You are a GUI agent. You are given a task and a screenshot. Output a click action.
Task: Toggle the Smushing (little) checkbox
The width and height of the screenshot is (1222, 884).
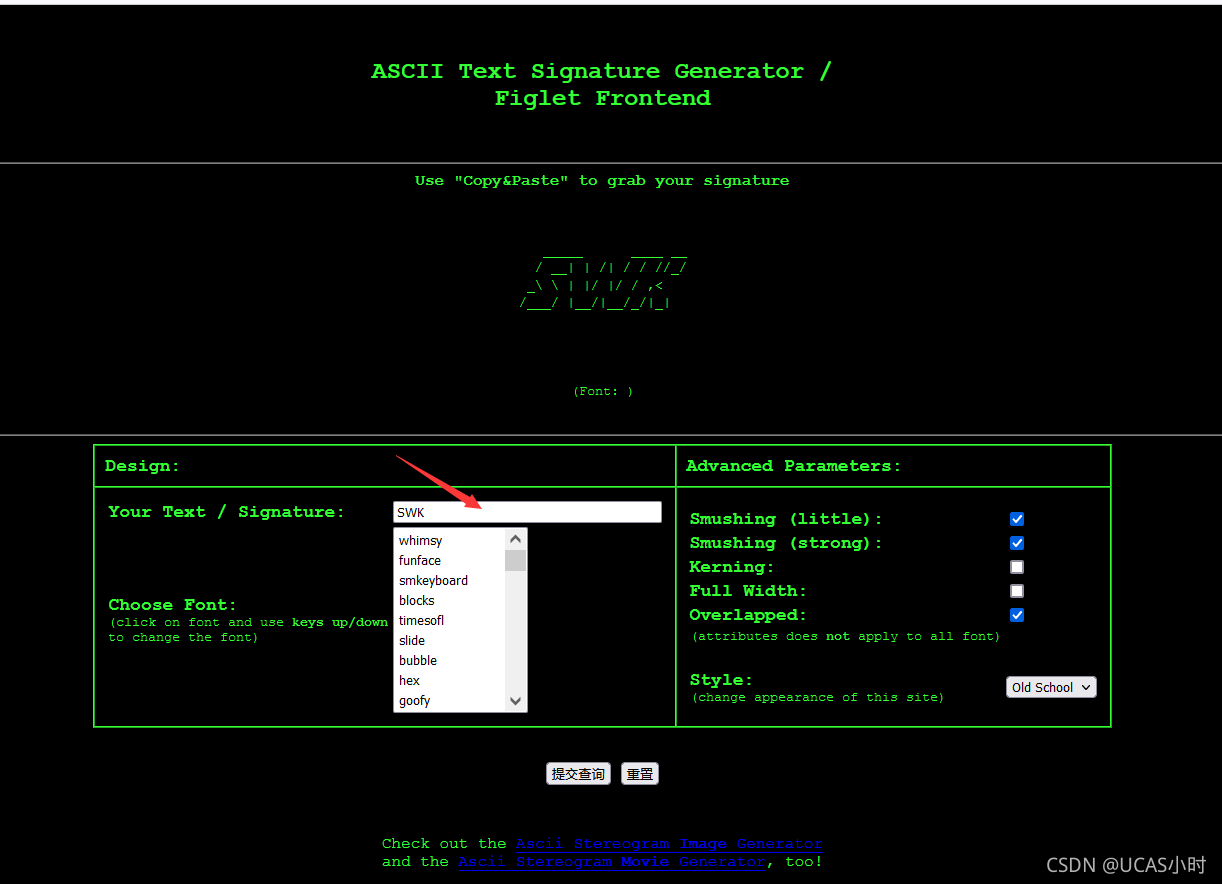1017,519
